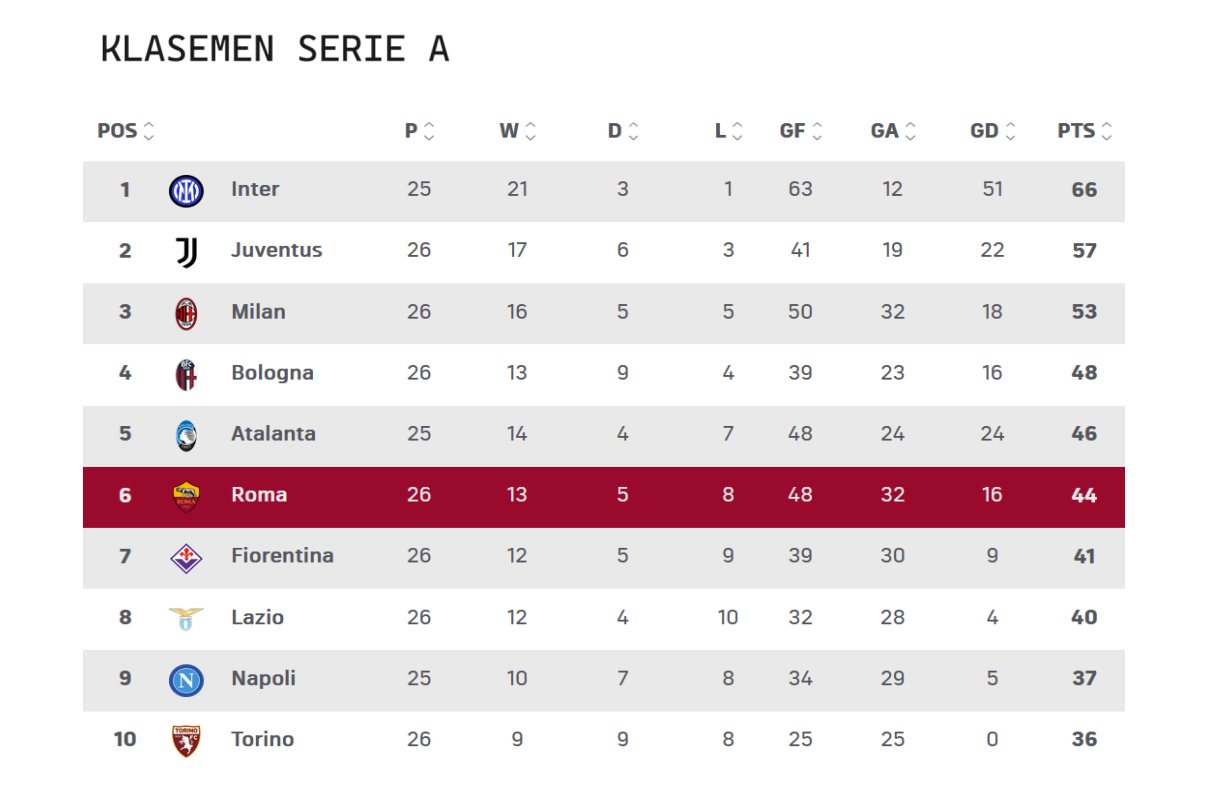Select the AC Milan crest icon
The width and height of the screenshot is (1215, 790).
click(185, 312)
